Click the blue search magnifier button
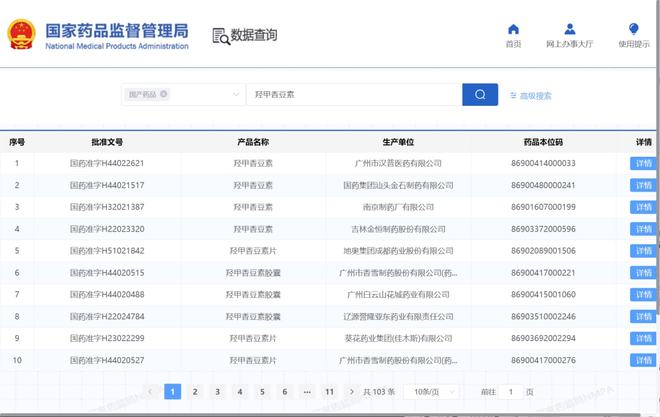Screen dimensions: 660x417 pyautogui.click(x=480, y=95)
